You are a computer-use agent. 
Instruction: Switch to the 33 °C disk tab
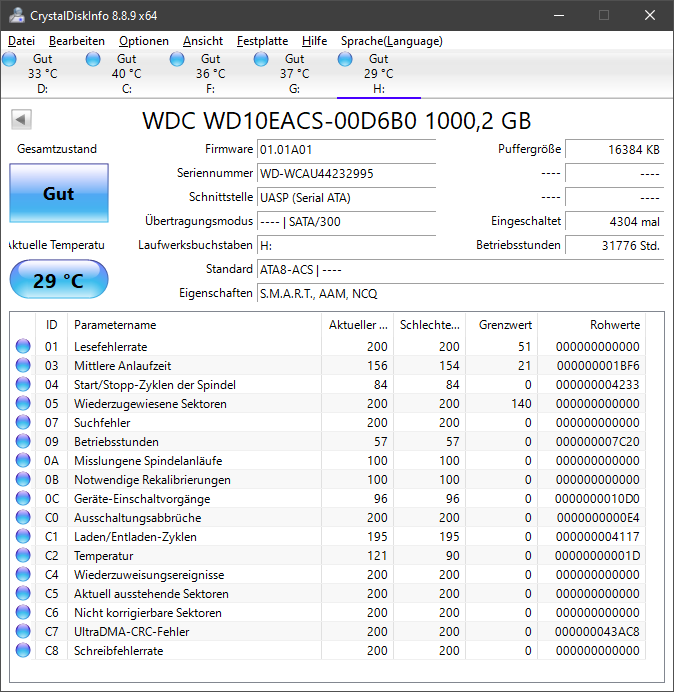[42, 74]
